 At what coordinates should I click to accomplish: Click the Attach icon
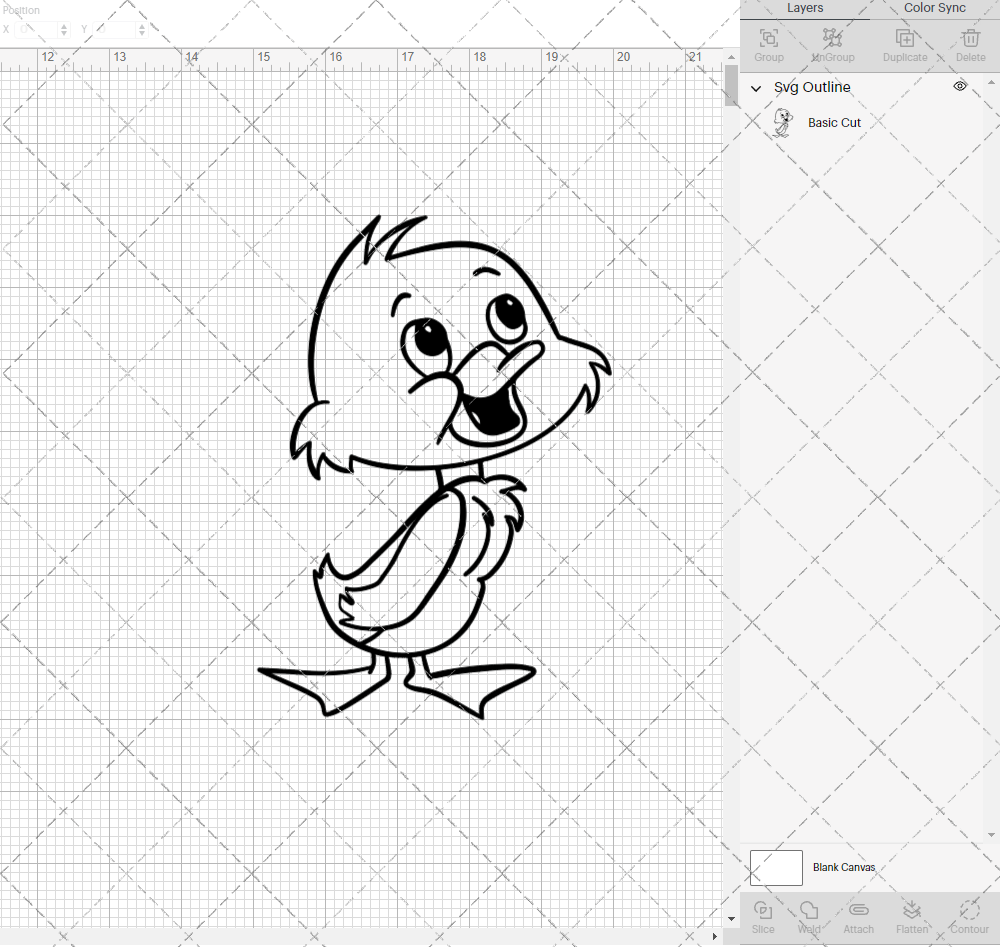click(x=858, y=916)
